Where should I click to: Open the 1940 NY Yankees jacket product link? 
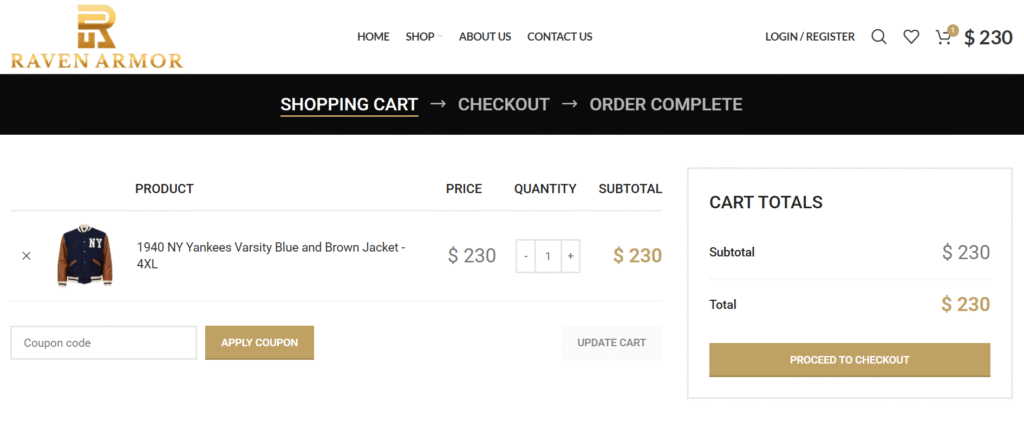pos(271,256)
